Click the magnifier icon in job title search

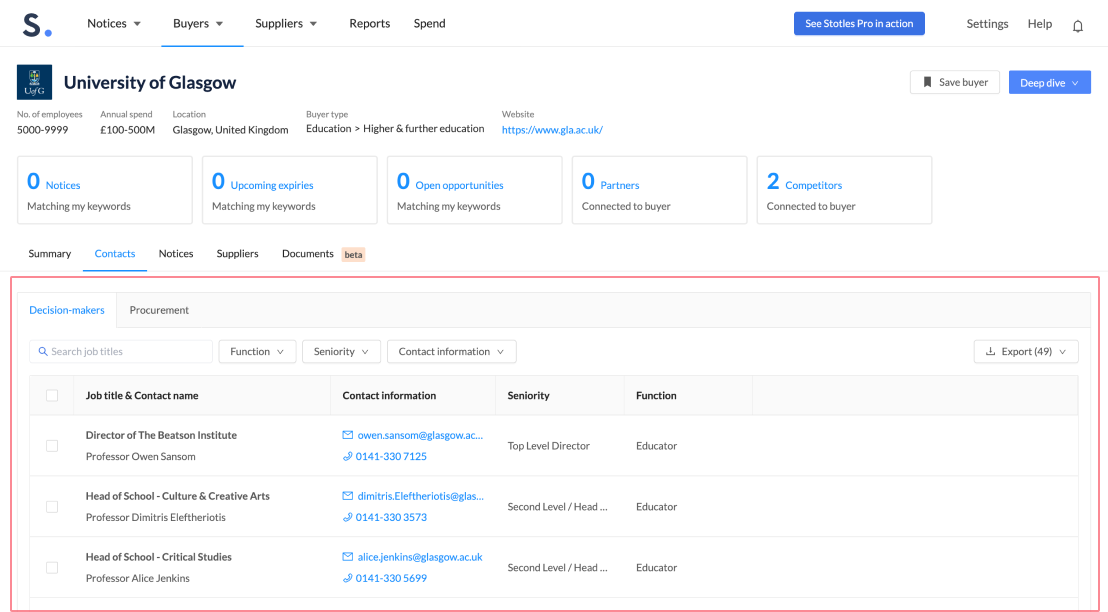[x=43, y=351]
